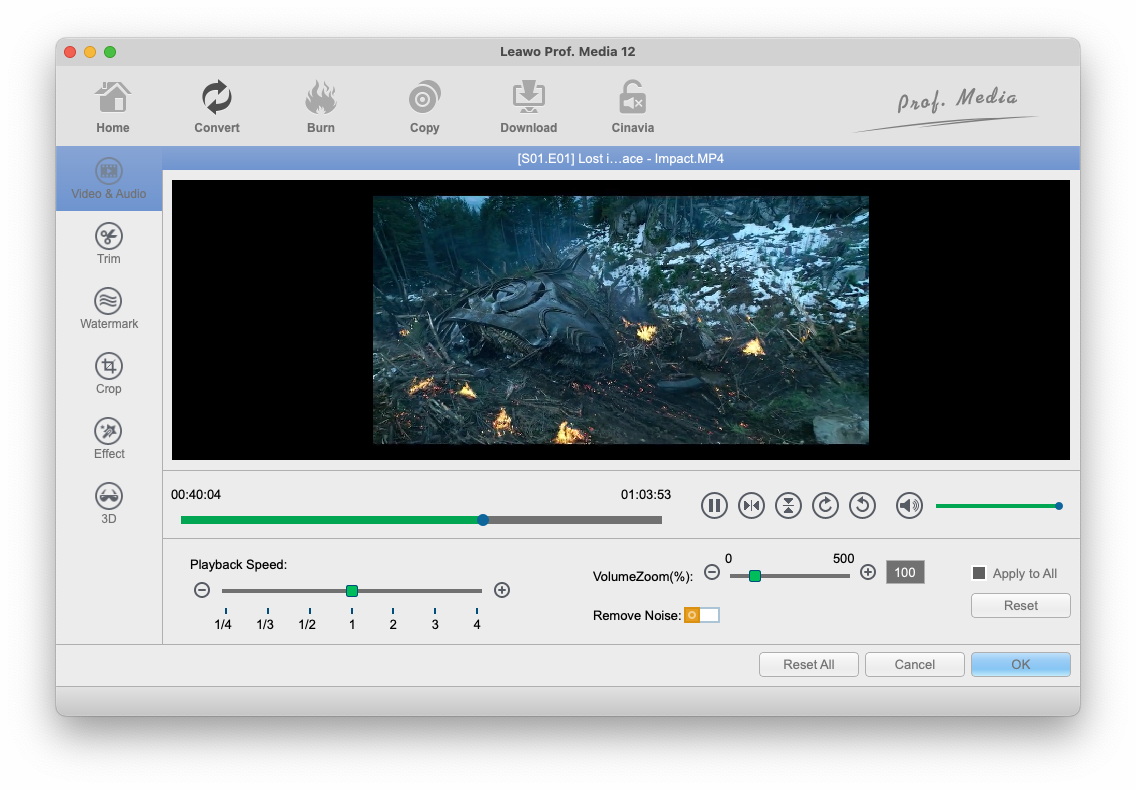The image size is (1136, 790).
Task: Open the Crop editing panel
Action: 108,374
